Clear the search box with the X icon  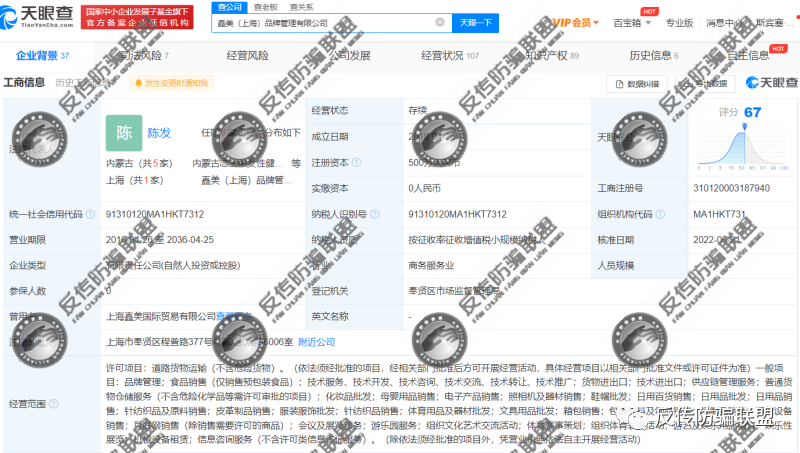point(440,22)
